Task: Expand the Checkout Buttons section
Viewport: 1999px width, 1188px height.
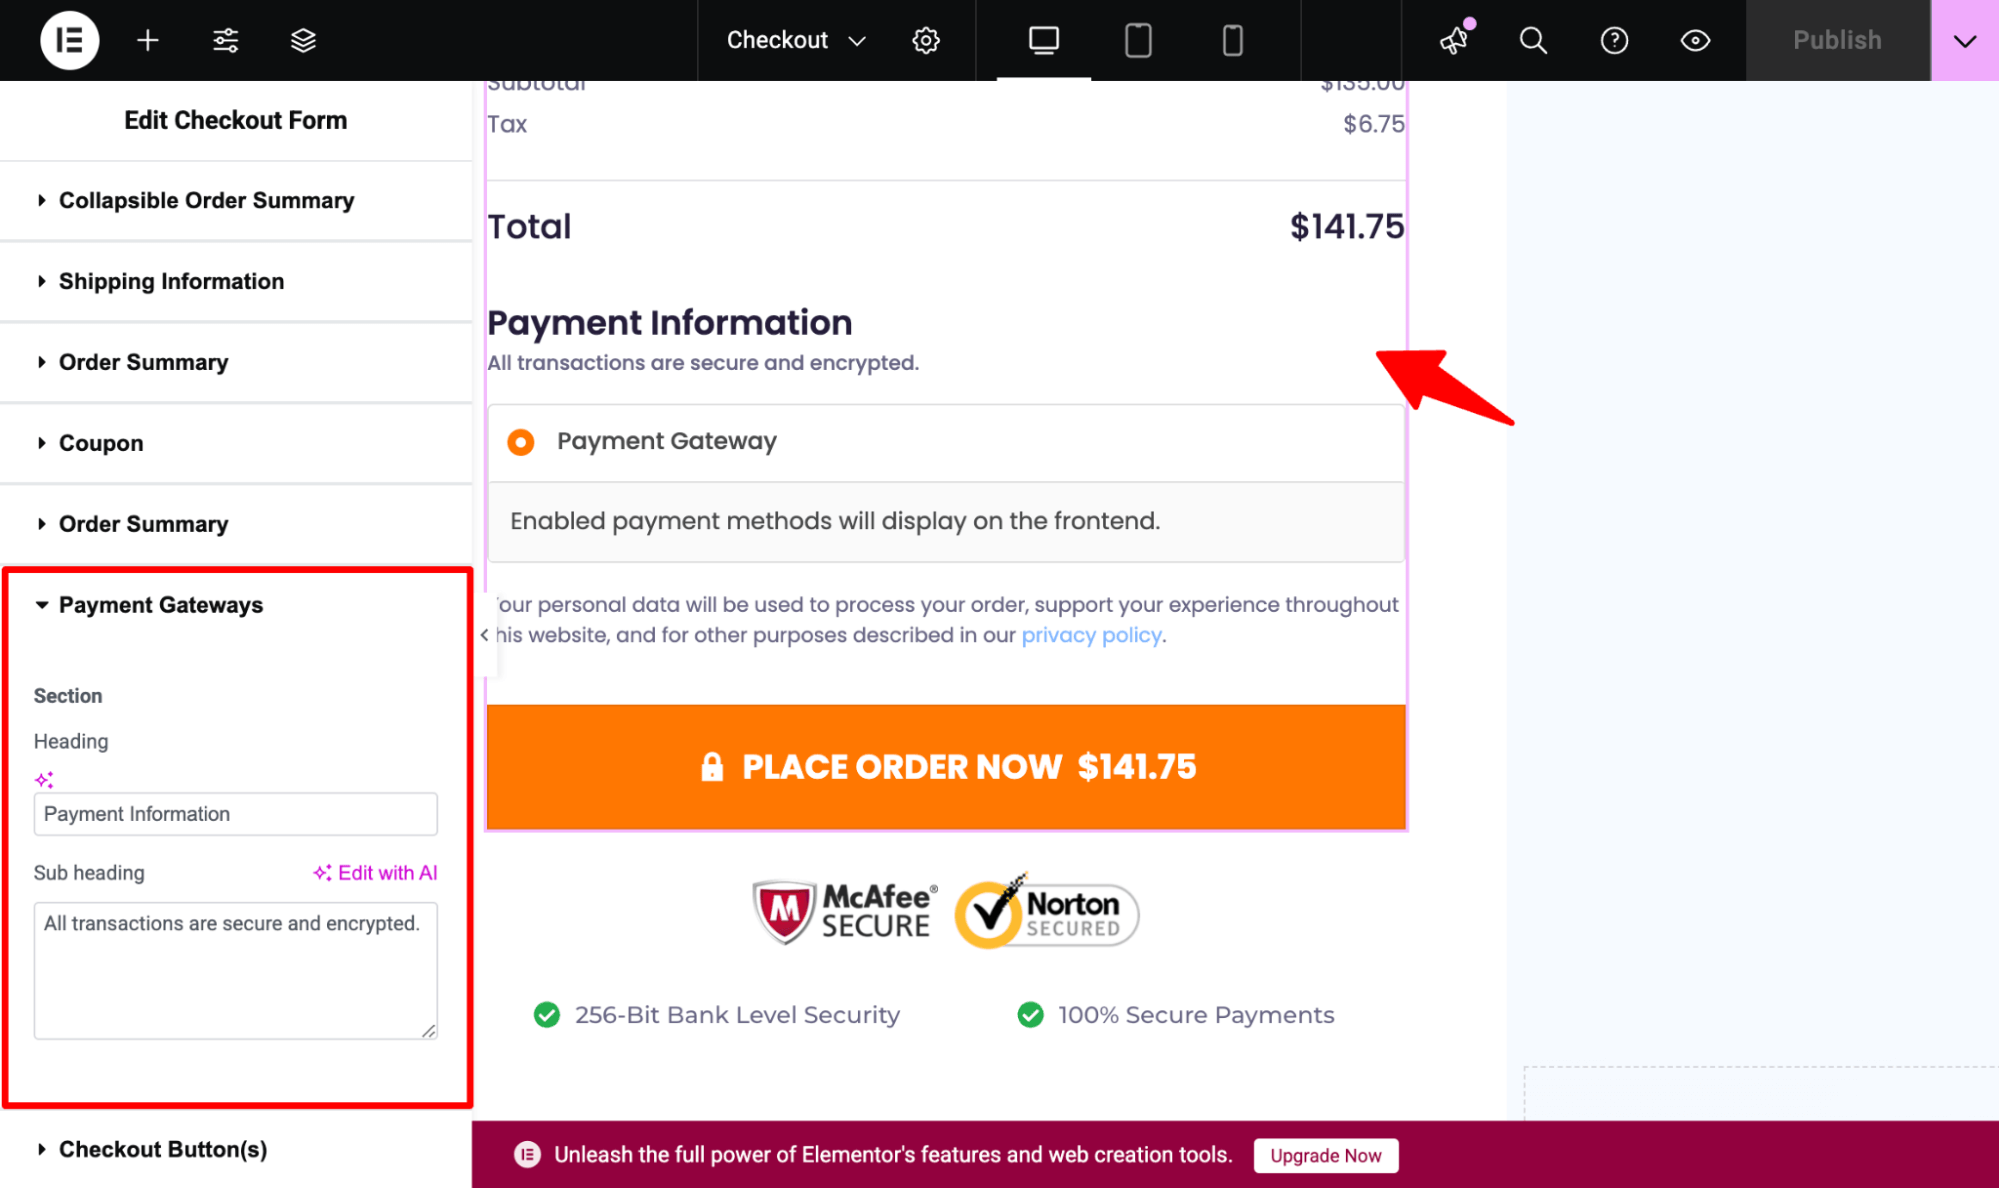Action: [x=161, y=1148]
